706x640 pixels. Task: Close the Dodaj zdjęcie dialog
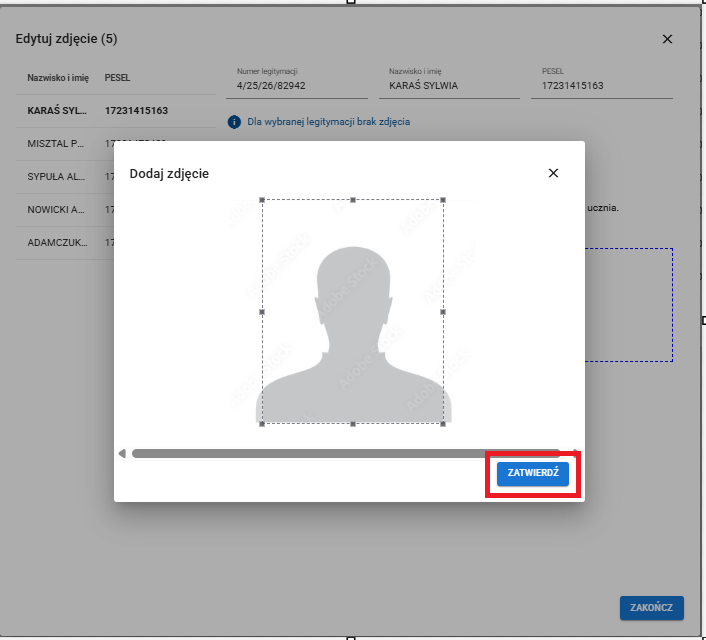point(553,173)
